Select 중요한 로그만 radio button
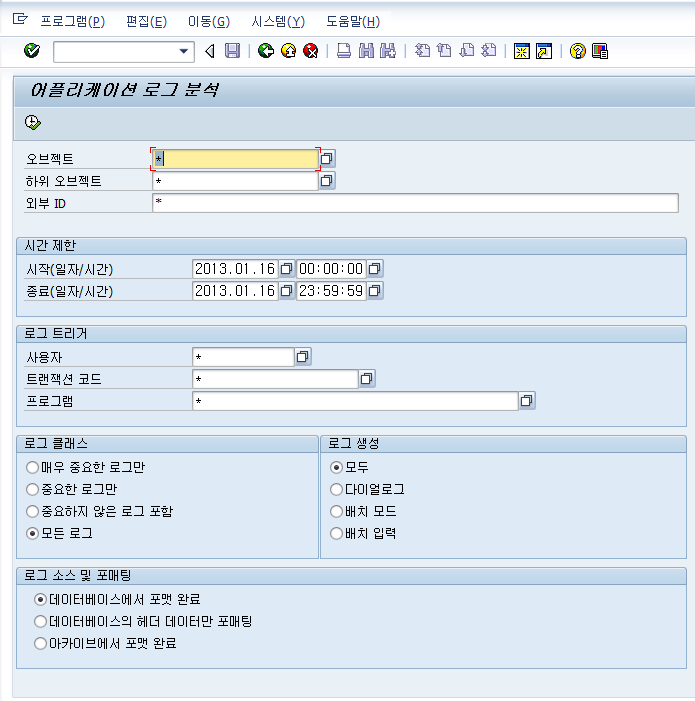 coord(32,490)
